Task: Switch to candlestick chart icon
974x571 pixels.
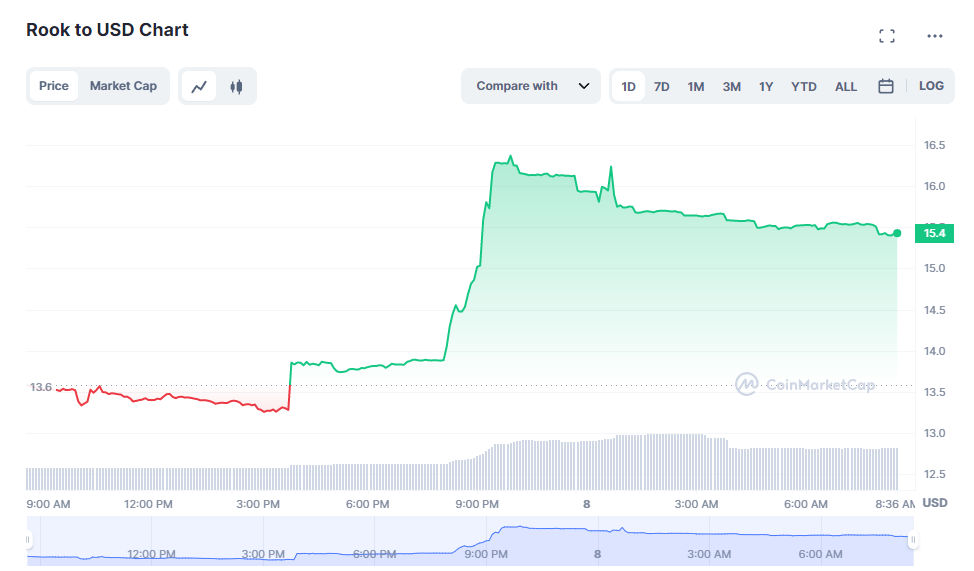Action: (236, 87)
